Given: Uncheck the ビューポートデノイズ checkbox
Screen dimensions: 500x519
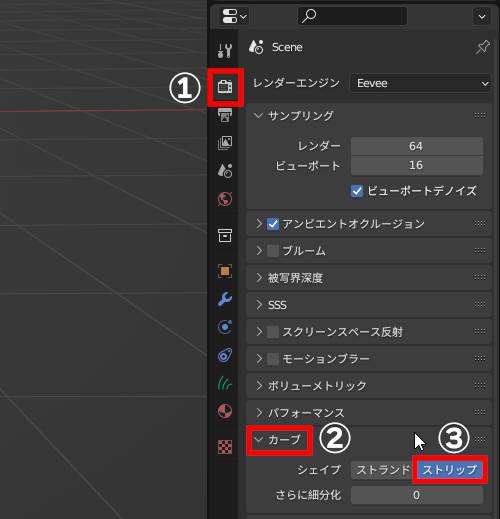Looking at the screenshot, I should pos(357,191).
